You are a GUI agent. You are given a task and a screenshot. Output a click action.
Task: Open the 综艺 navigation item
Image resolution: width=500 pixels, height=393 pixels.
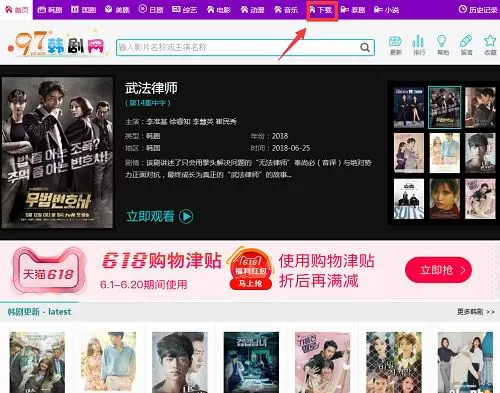185,10
